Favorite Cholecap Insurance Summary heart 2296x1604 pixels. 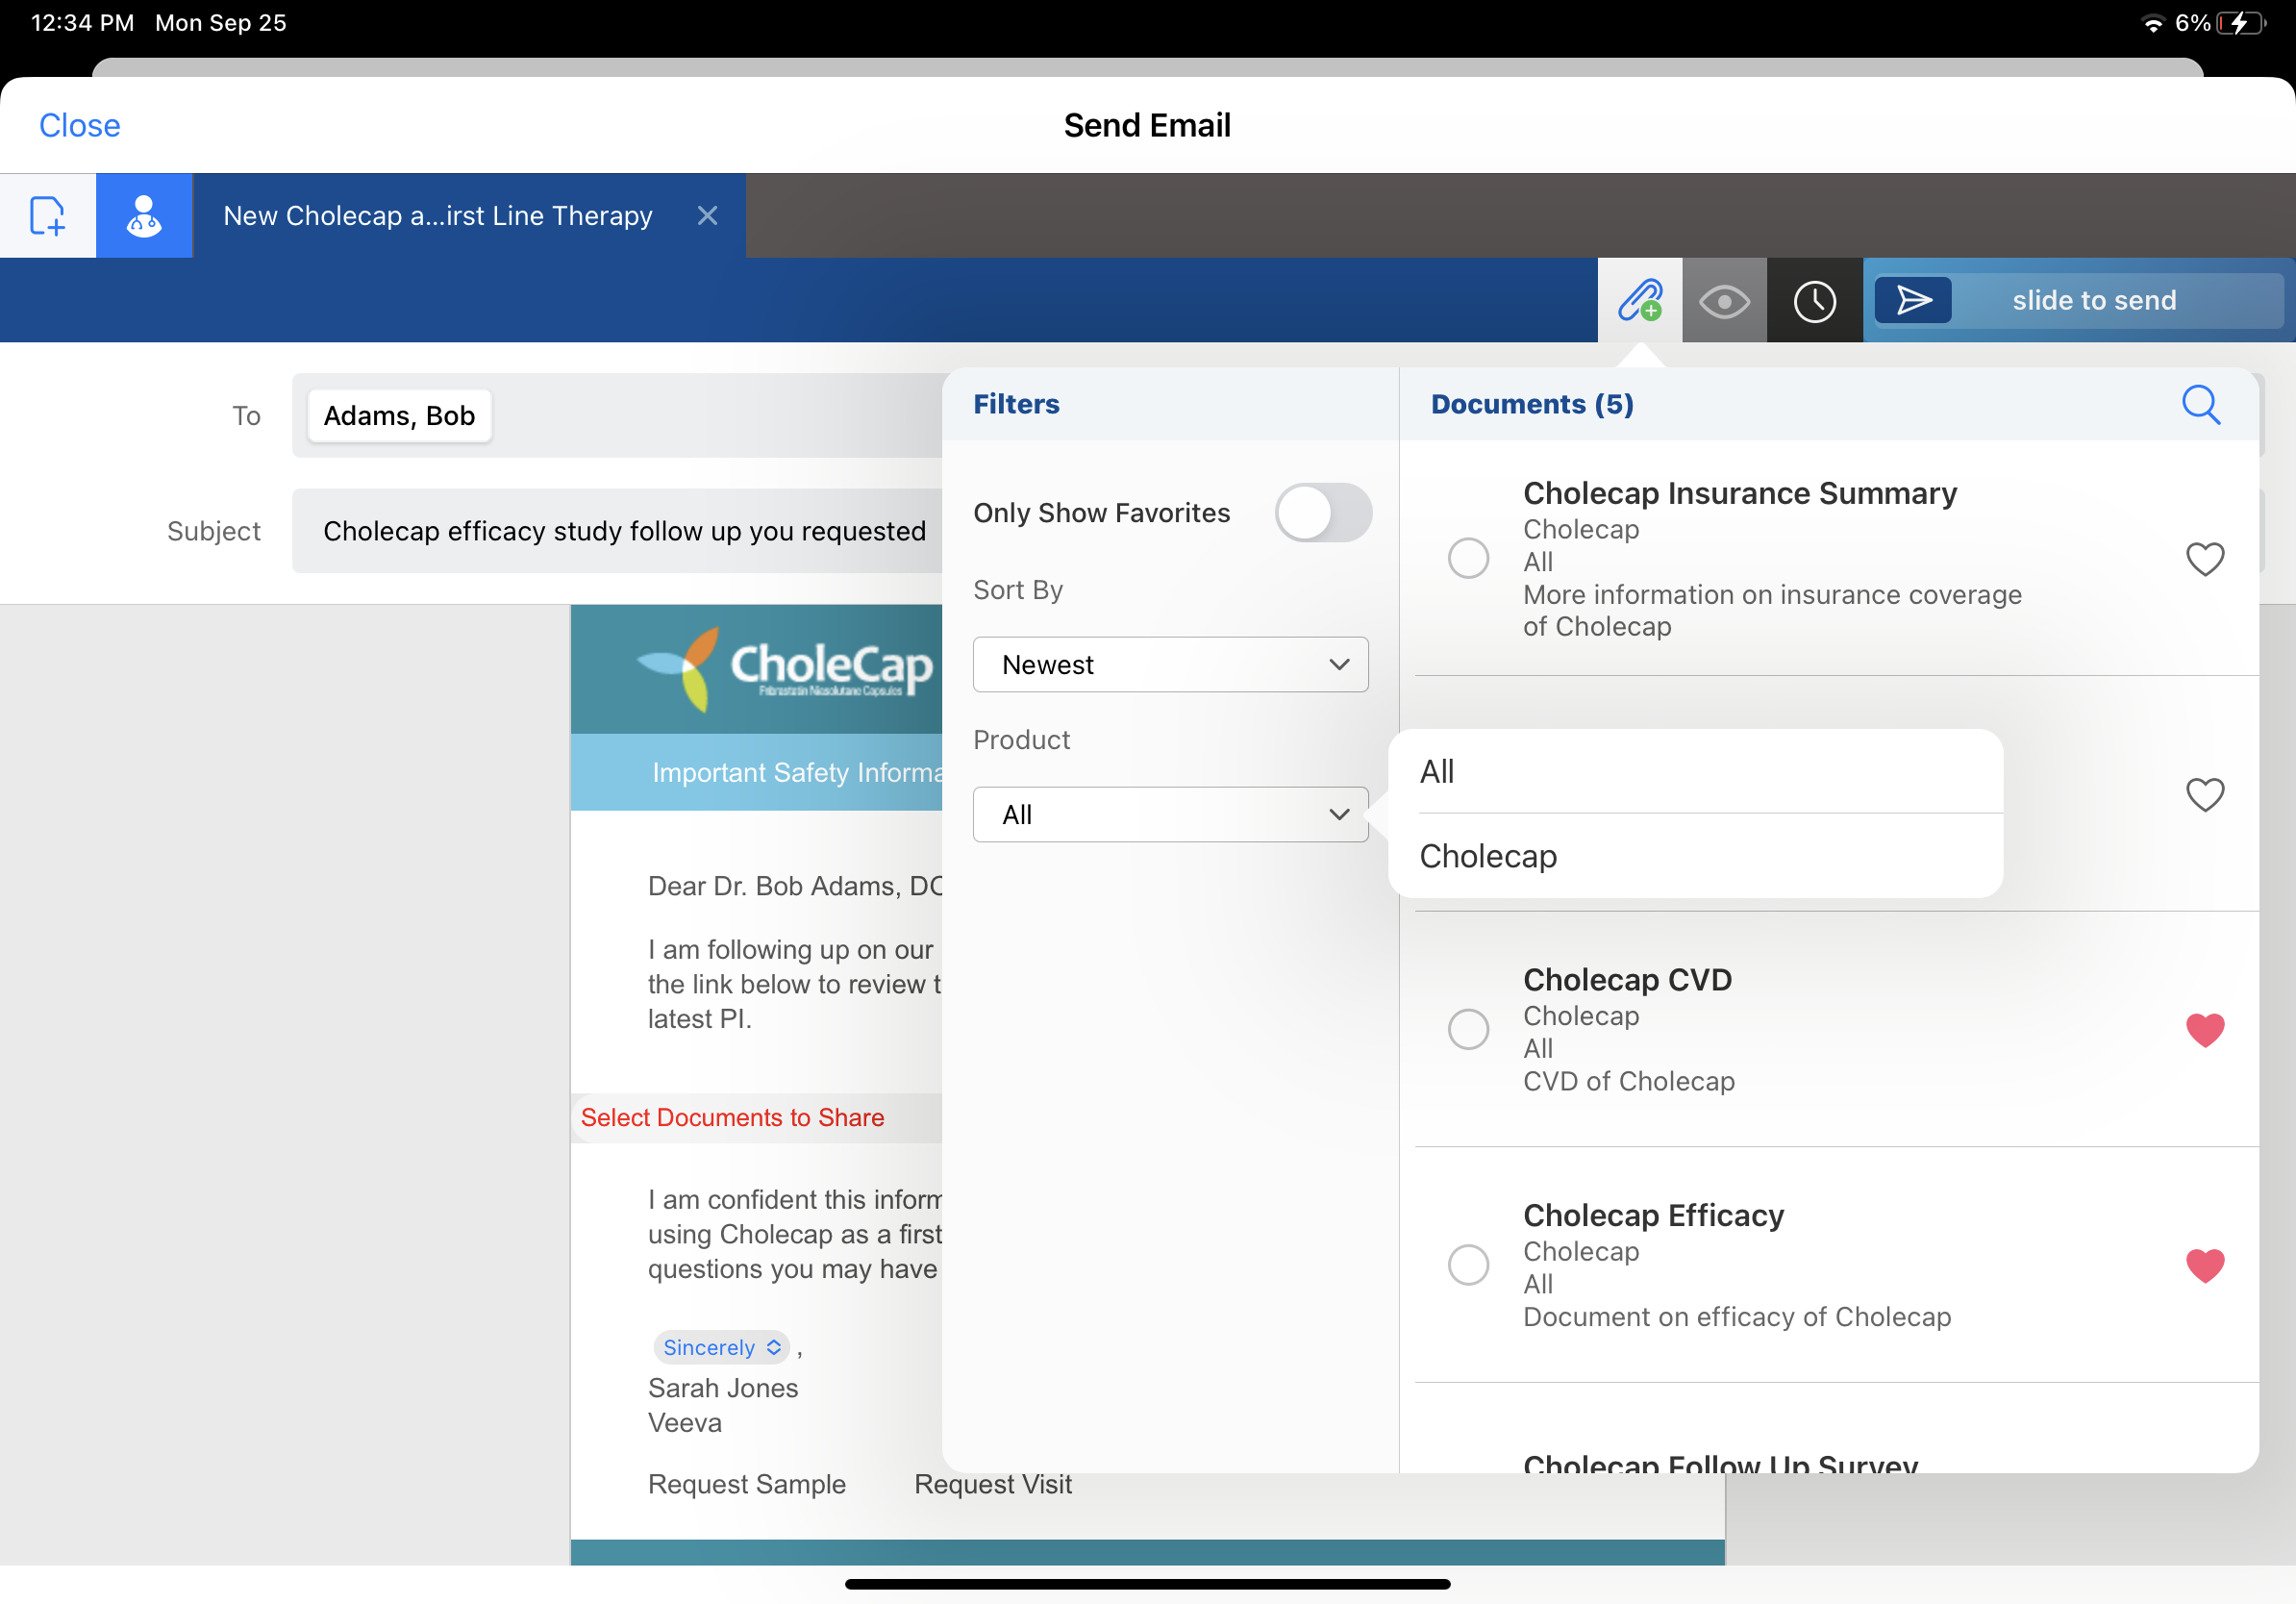click(x=2204, y=558)
